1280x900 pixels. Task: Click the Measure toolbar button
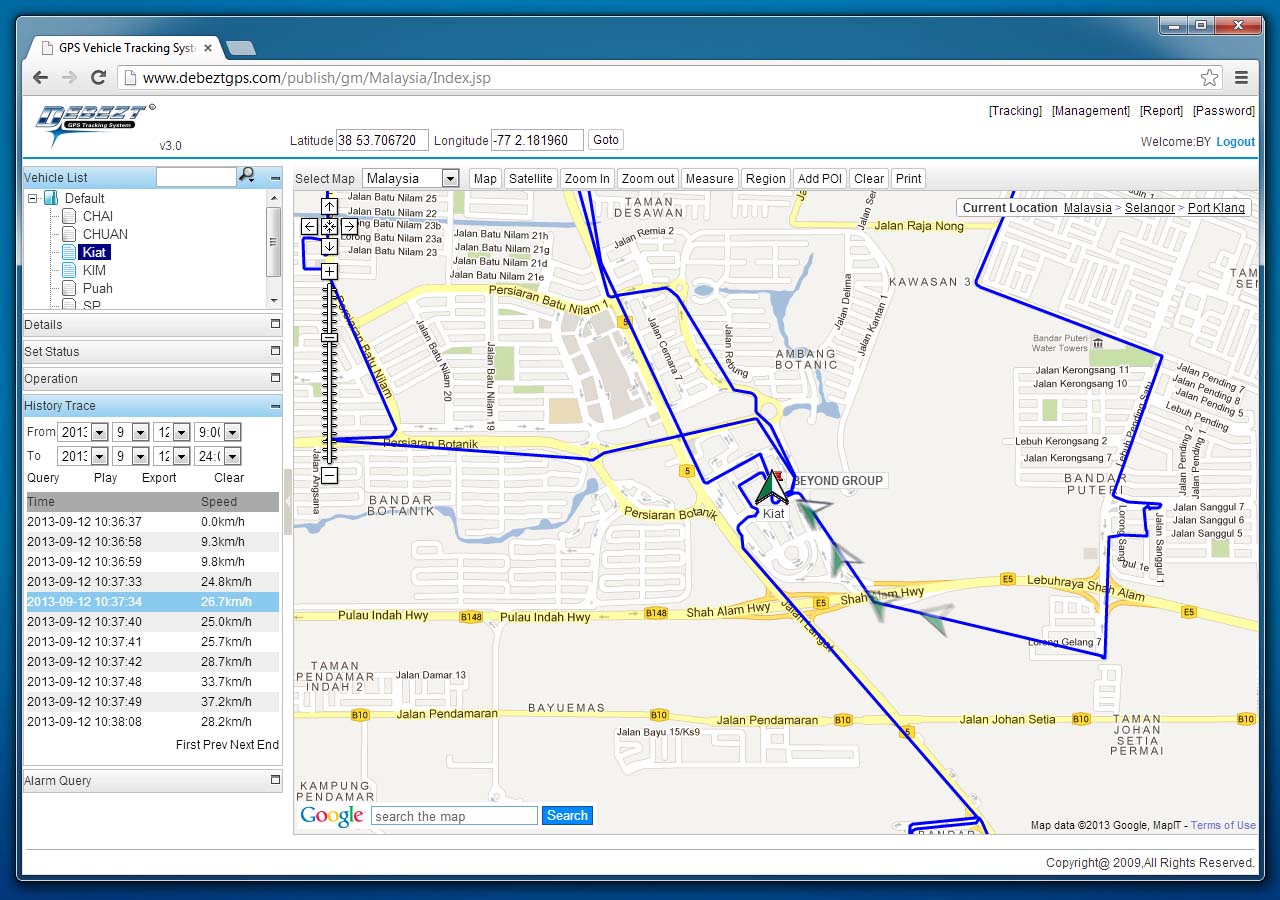709,178
